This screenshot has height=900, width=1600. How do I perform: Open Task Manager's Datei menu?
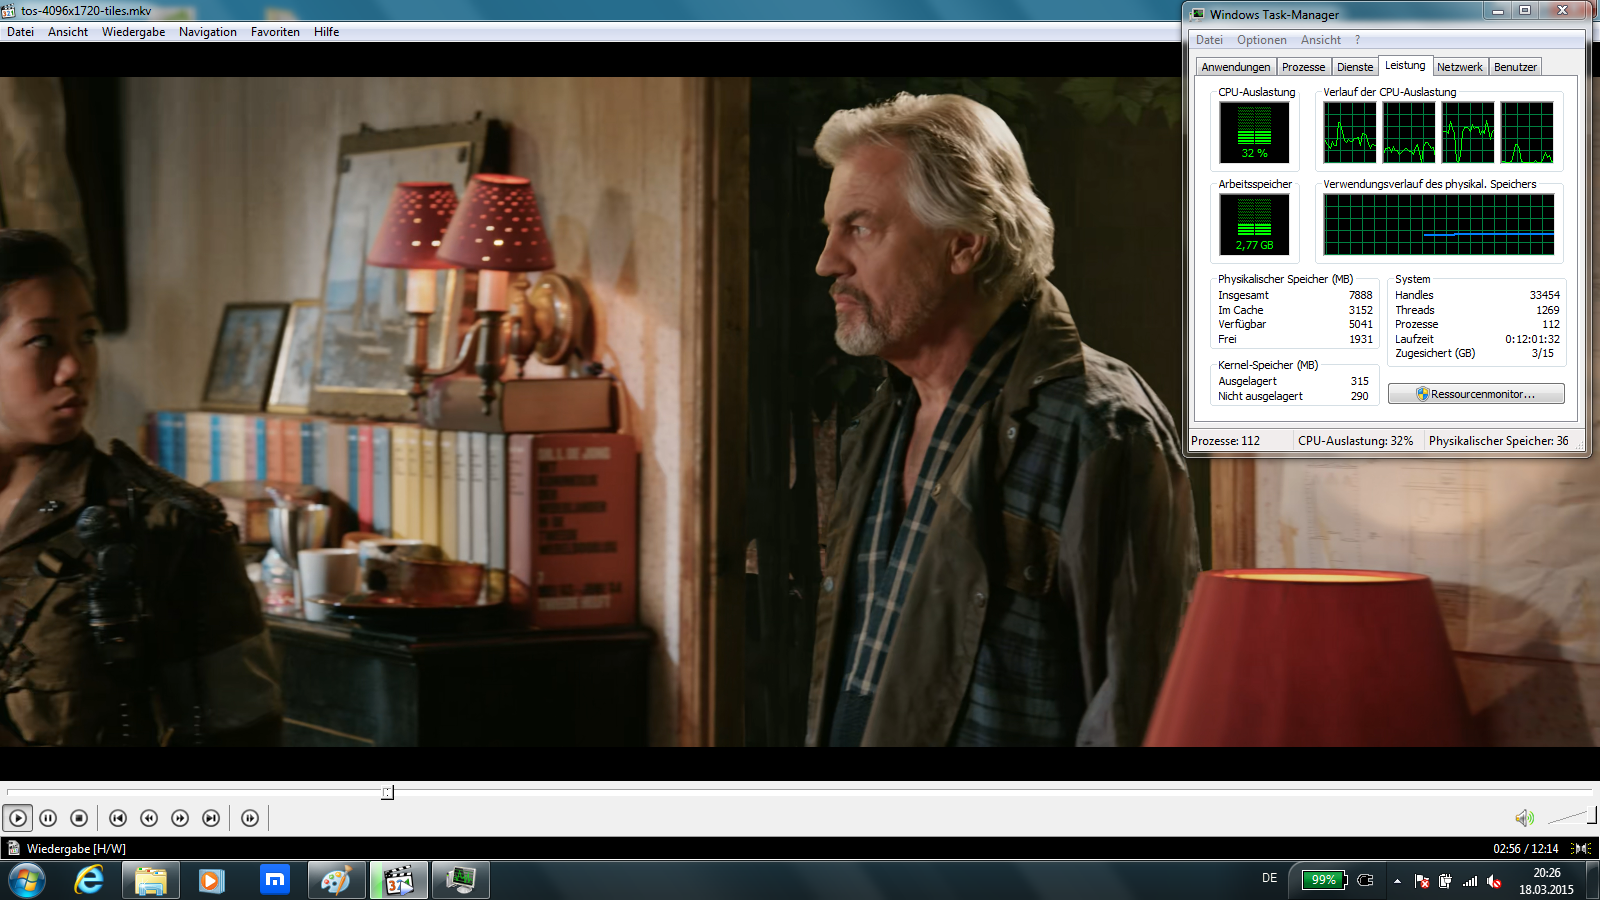point(1209,40)
